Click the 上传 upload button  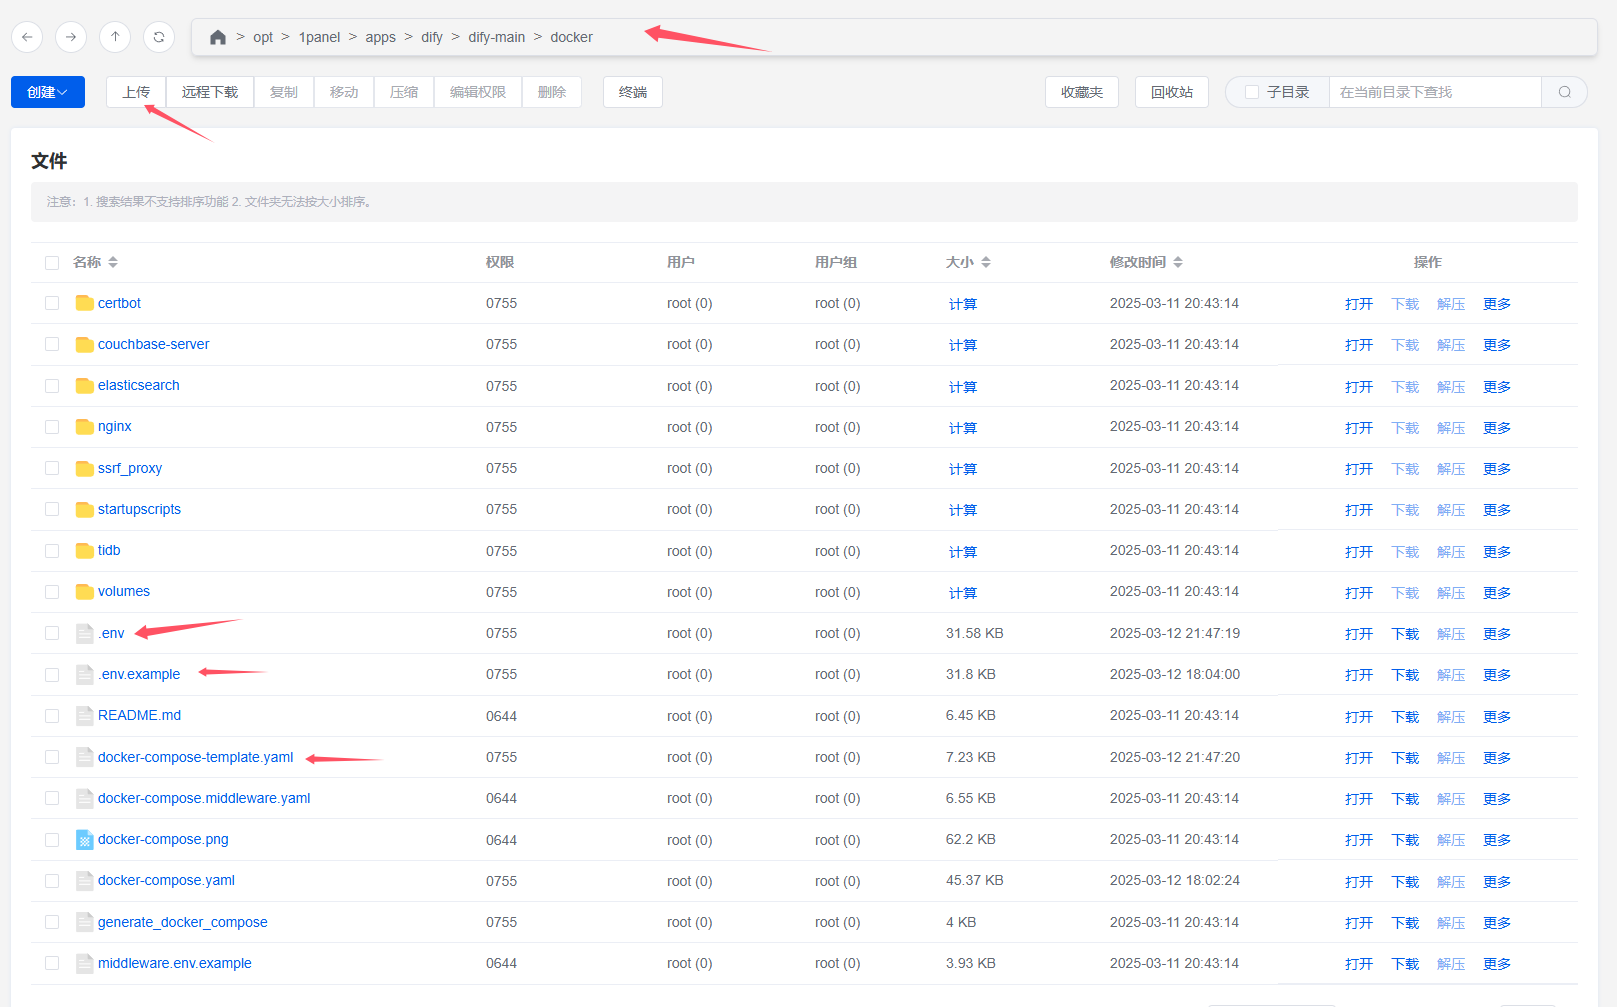pyautogui.click(x=136, y=92)
